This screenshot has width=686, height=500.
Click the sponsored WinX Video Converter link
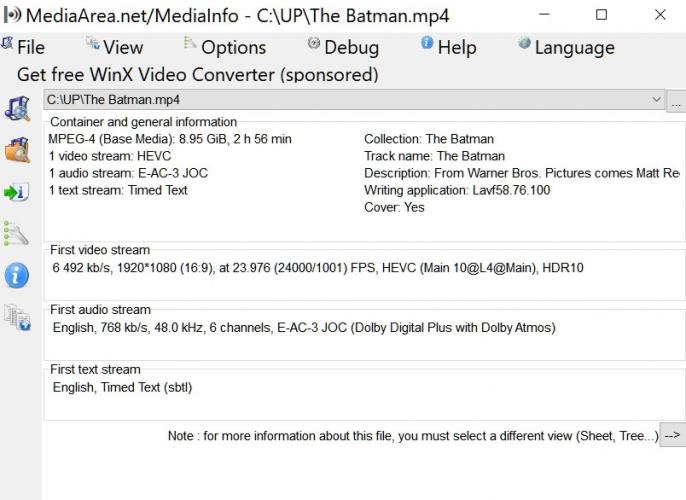pyautogui.click(x=198, y=75)
